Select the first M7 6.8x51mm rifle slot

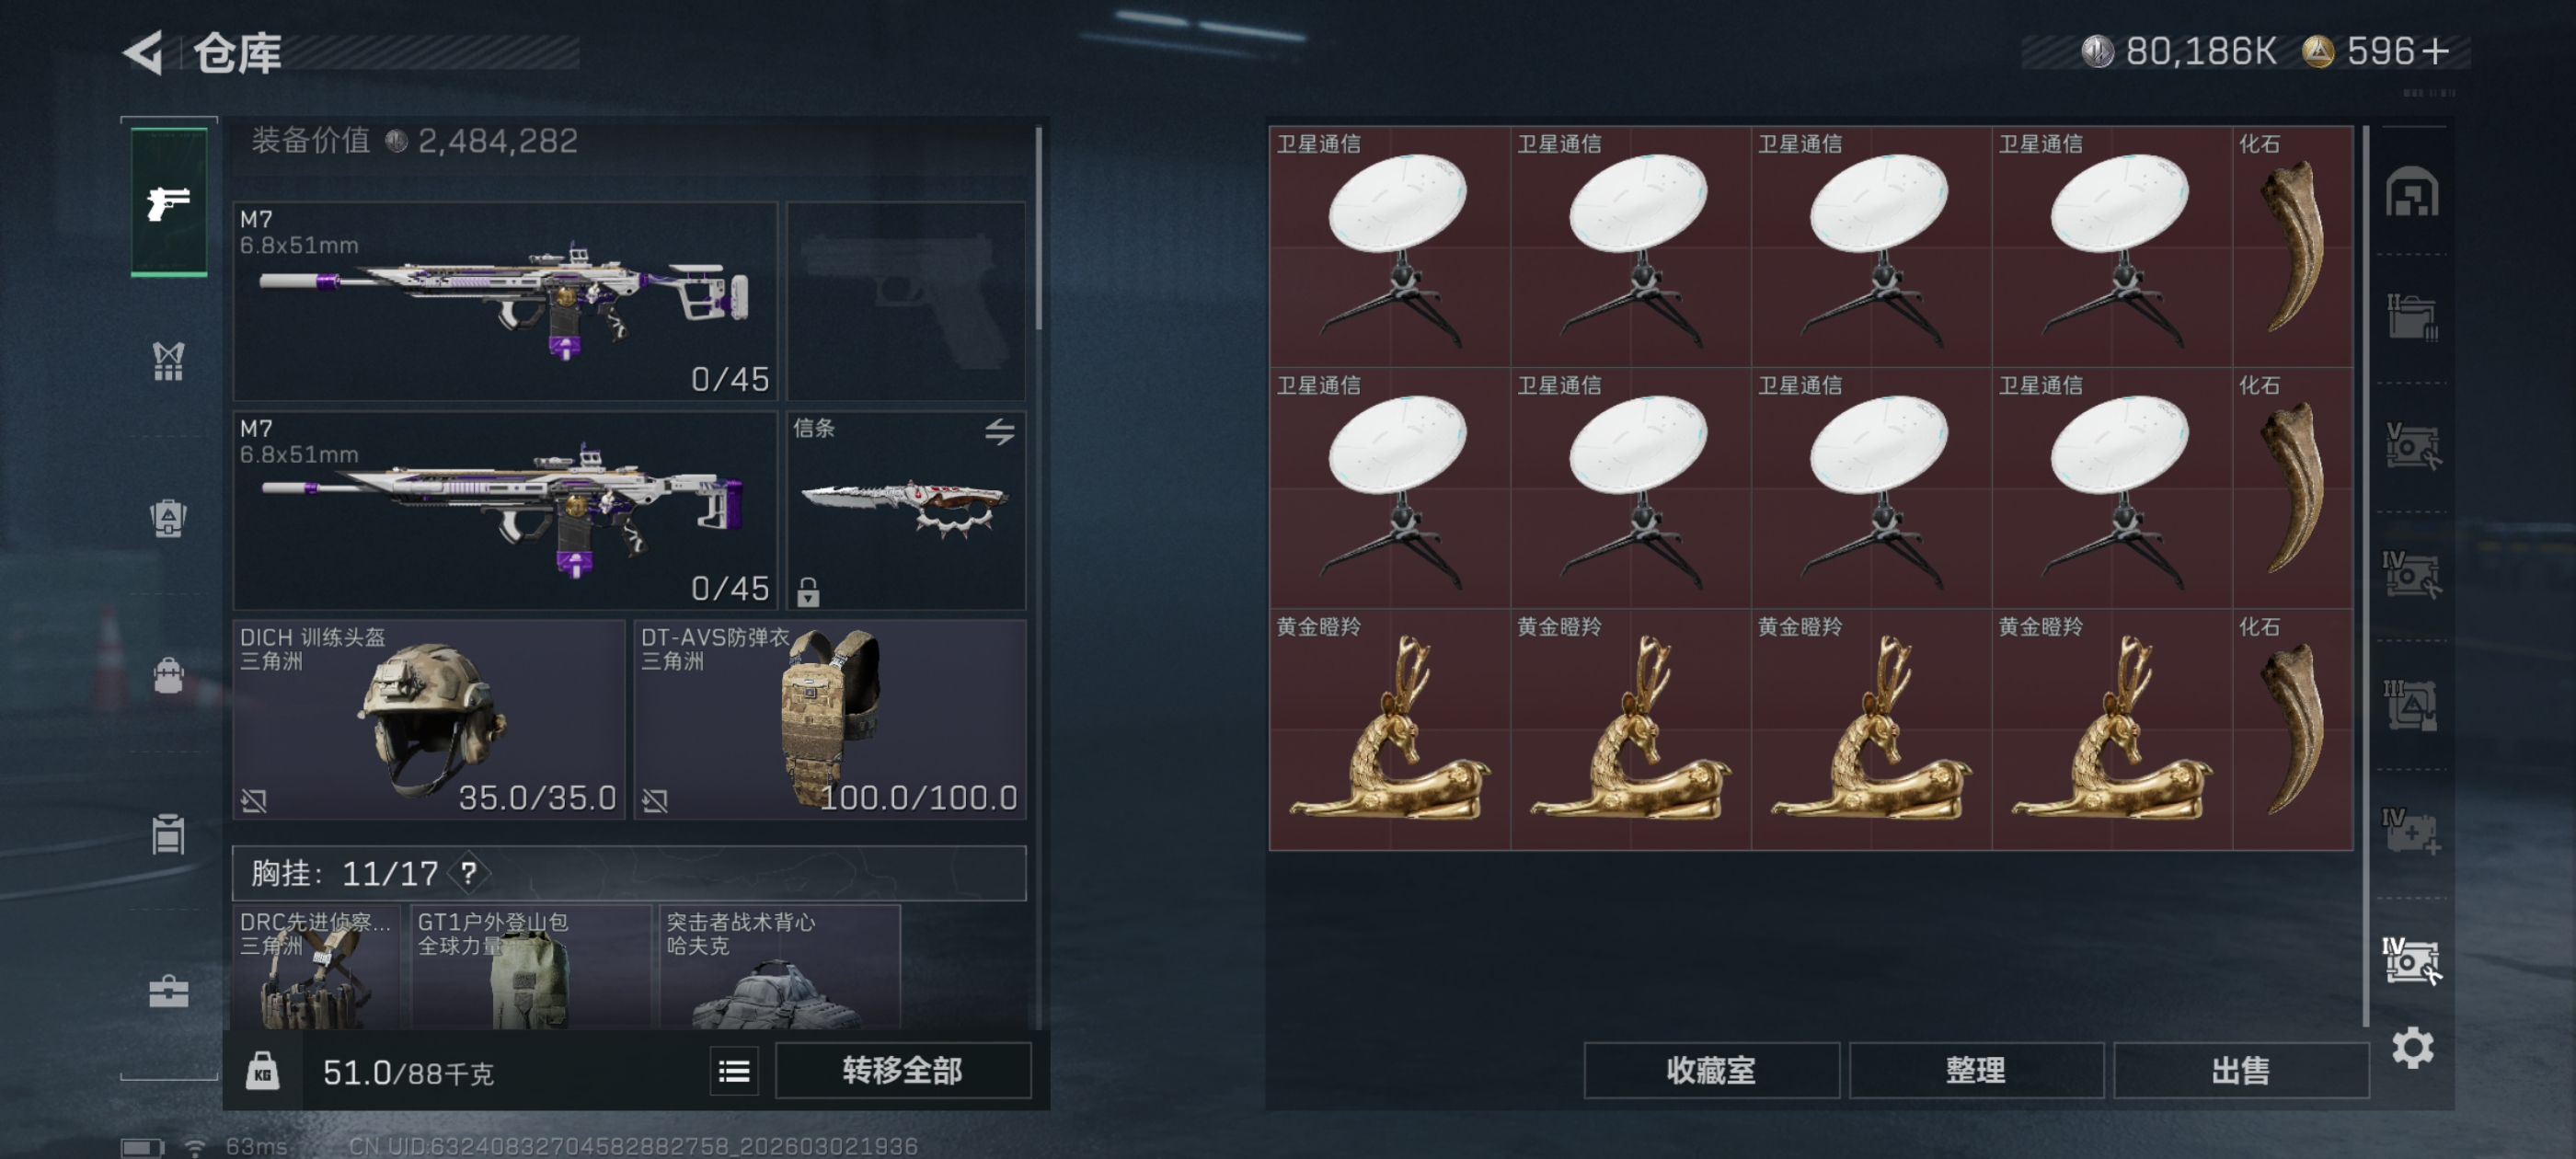(505, 301)
